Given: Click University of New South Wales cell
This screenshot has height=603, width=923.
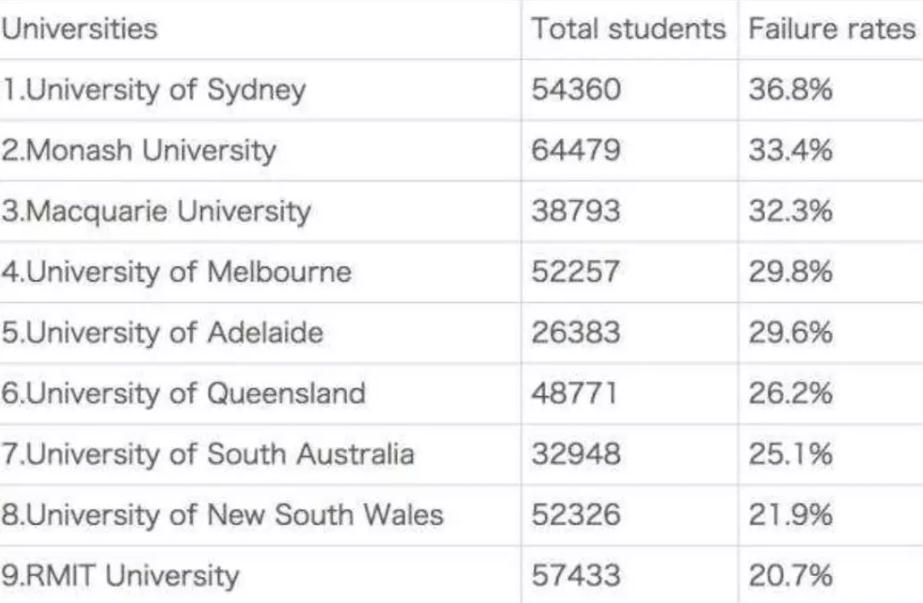Looking at the screenshot, I should click(223, 515).
